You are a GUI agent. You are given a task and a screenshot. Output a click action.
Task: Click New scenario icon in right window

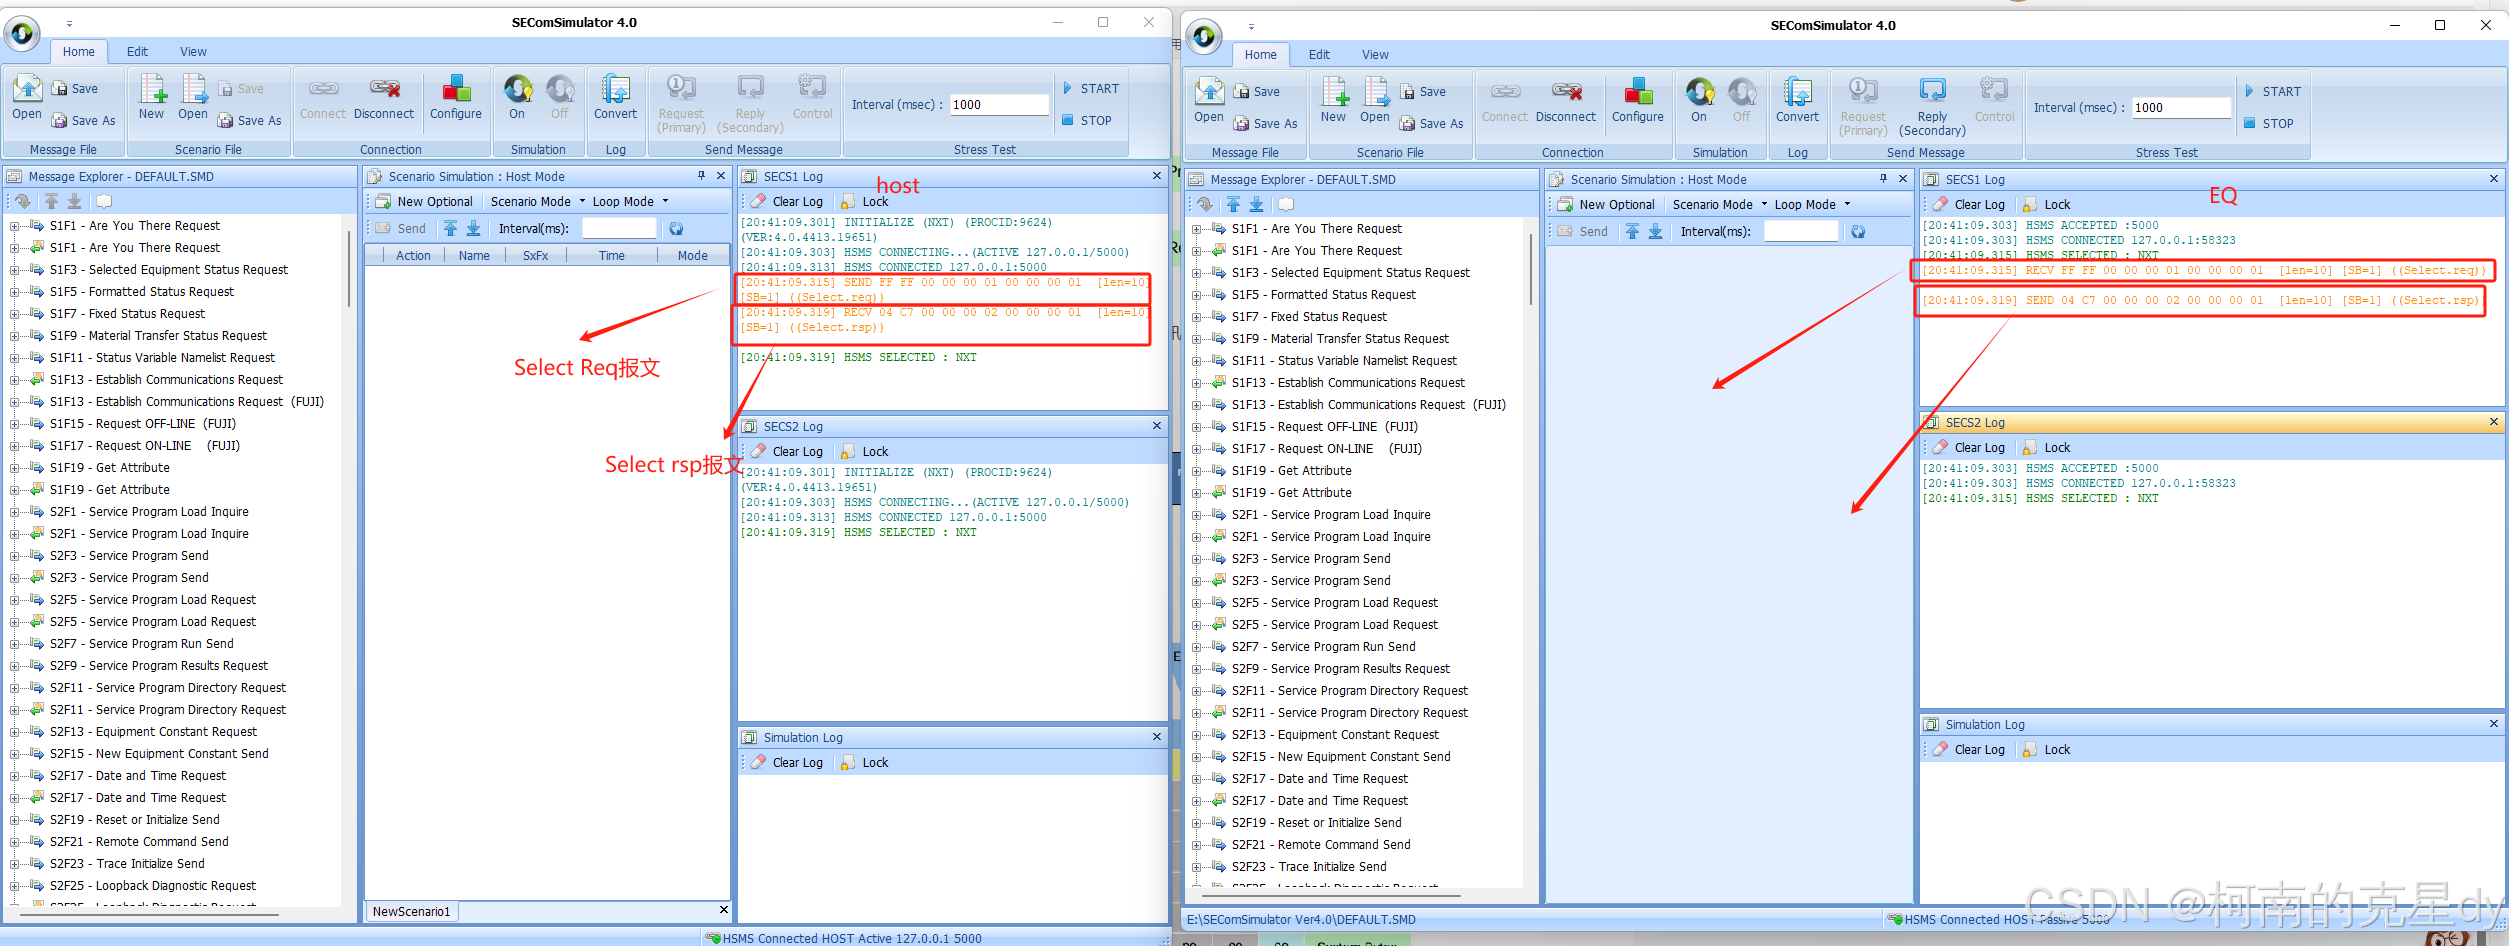click(x=1333, y=100)
